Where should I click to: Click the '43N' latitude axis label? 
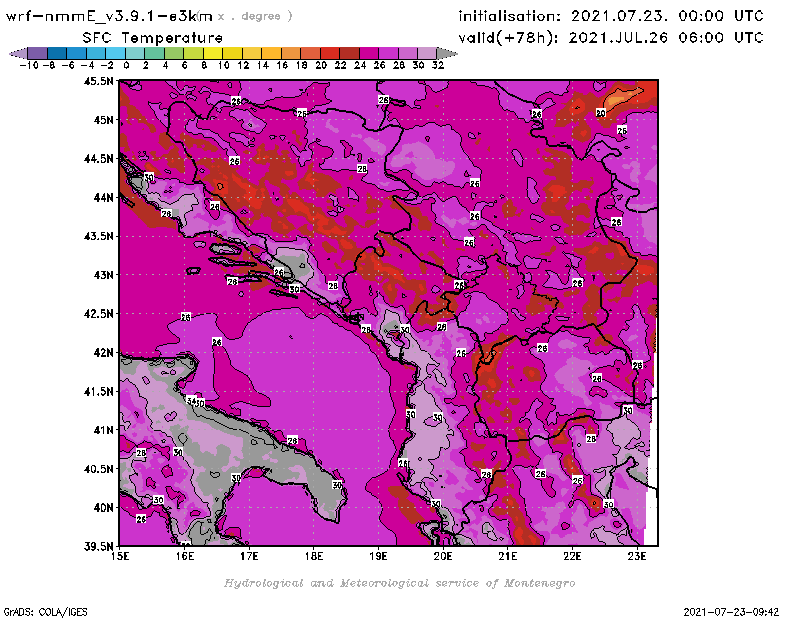104,275
